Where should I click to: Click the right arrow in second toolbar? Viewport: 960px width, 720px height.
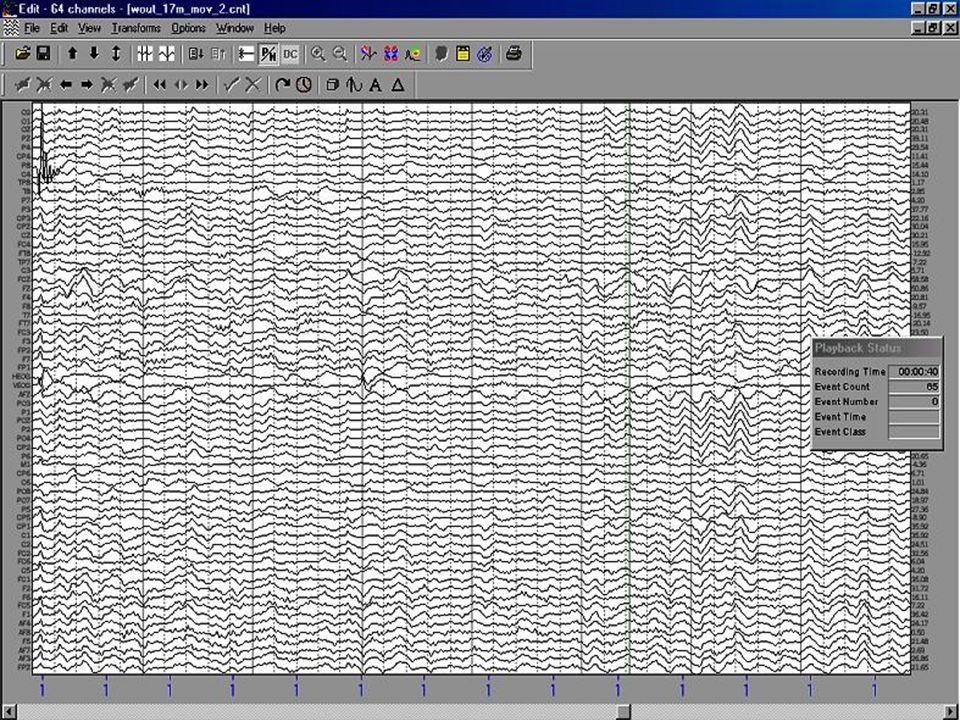(x=86, y=84)
